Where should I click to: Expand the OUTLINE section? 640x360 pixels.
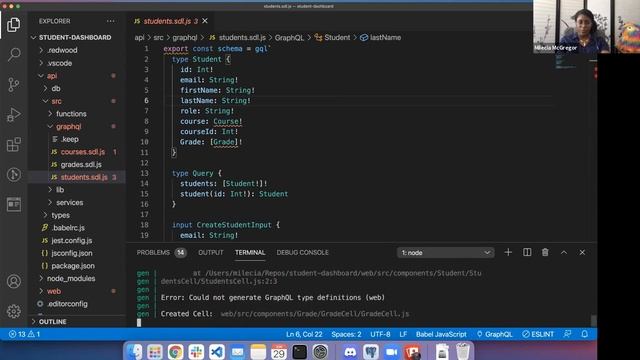point(52,322)
